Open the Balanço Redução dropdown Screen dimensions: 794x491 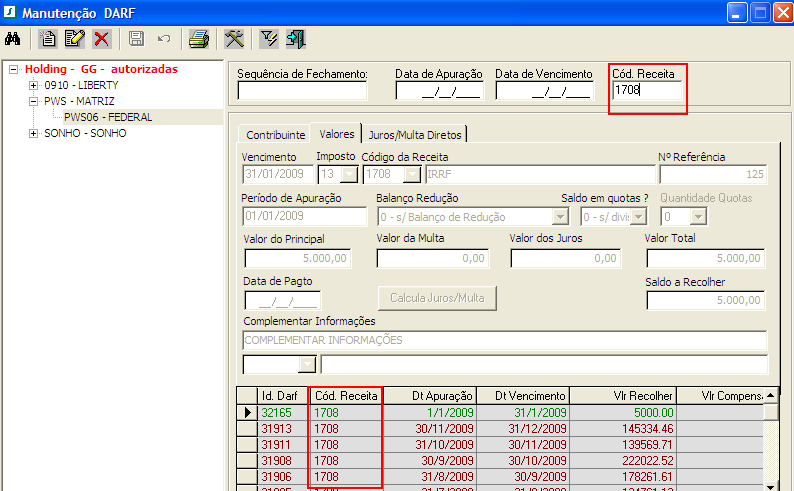click(x=560, y=217)
